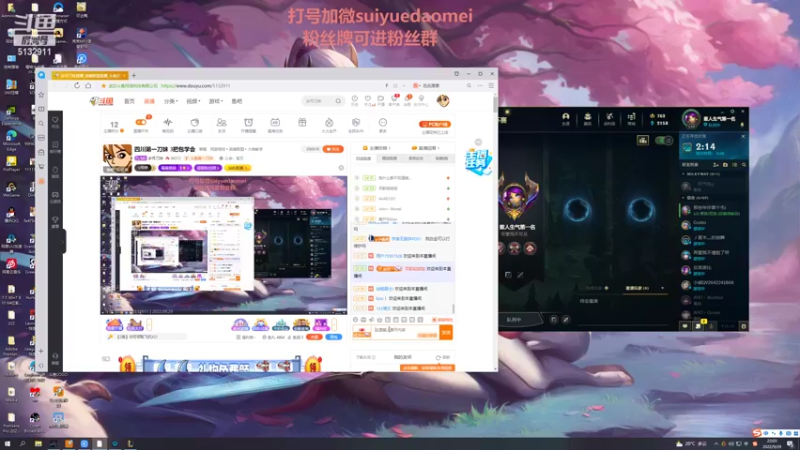The height and width of the screenshot is (450, 800).
Task: Open the friends icon in streamer toolbar
Action: 221,122
